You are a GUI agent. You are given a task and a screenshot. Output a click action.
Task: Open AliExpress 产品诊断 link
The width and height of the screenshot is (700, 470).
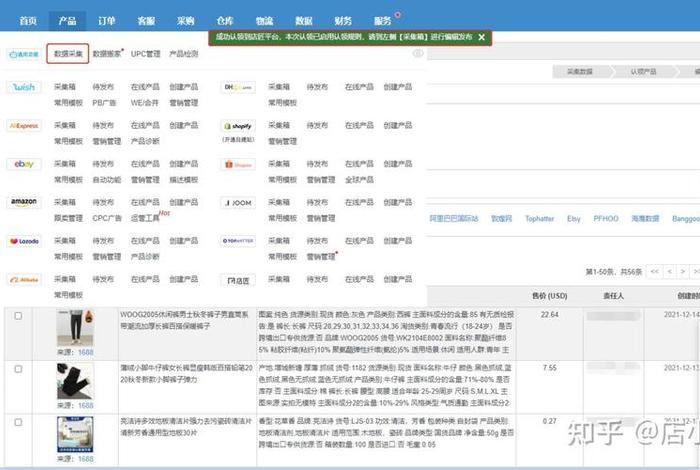(x=145, y=141)
